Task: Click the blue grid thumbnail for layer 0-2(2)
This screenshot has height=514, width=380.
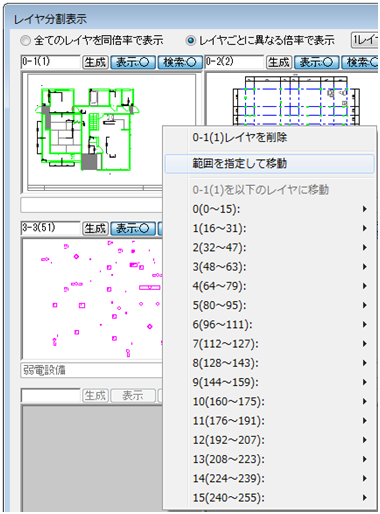Action: (x=293, y=99)
